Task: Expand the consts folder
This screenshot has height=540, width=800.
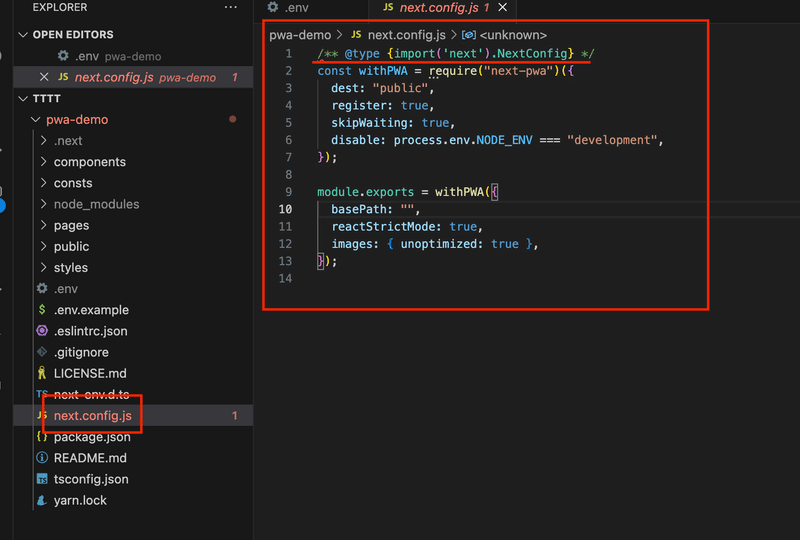Action: [x=44, y=183]
